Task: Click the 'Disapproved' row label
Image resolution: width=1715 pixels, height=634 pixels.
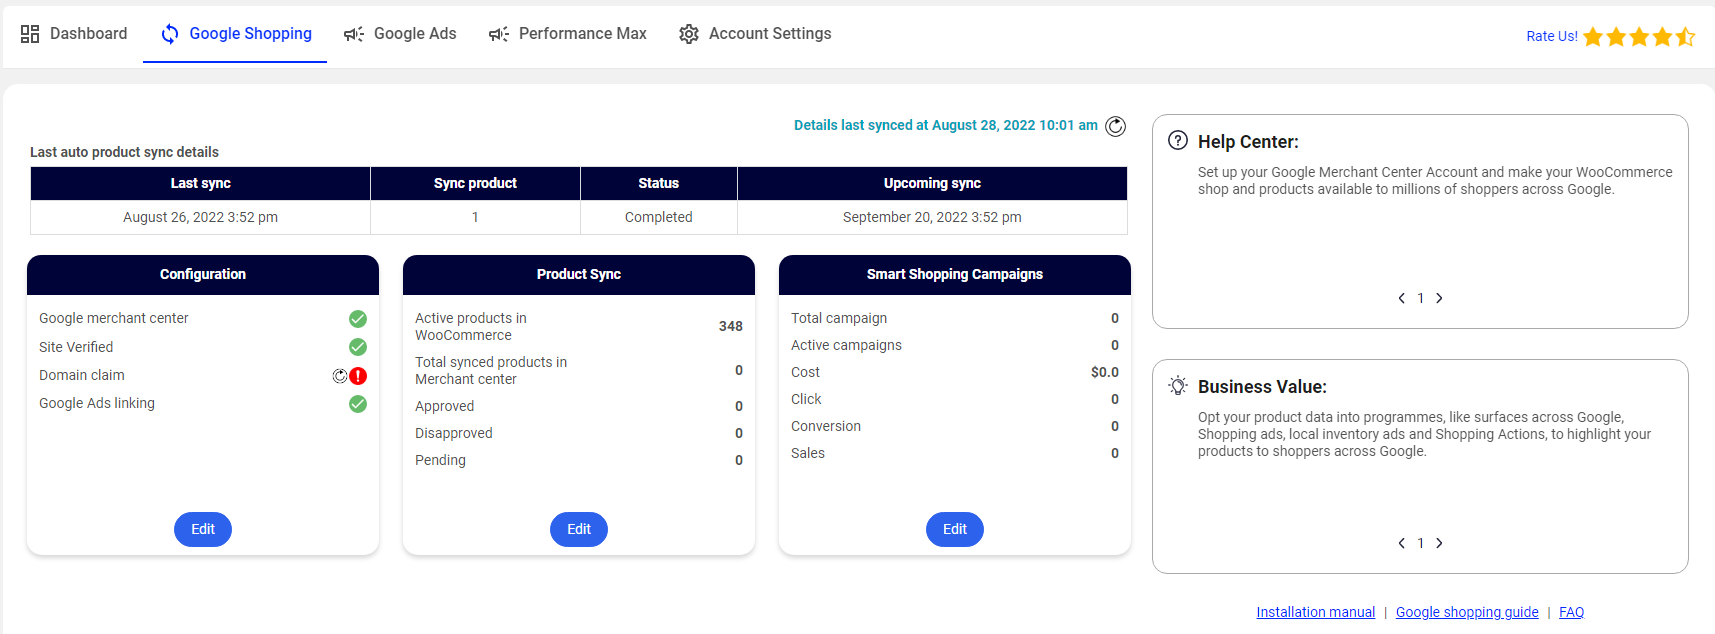Action: coord(454,433)
